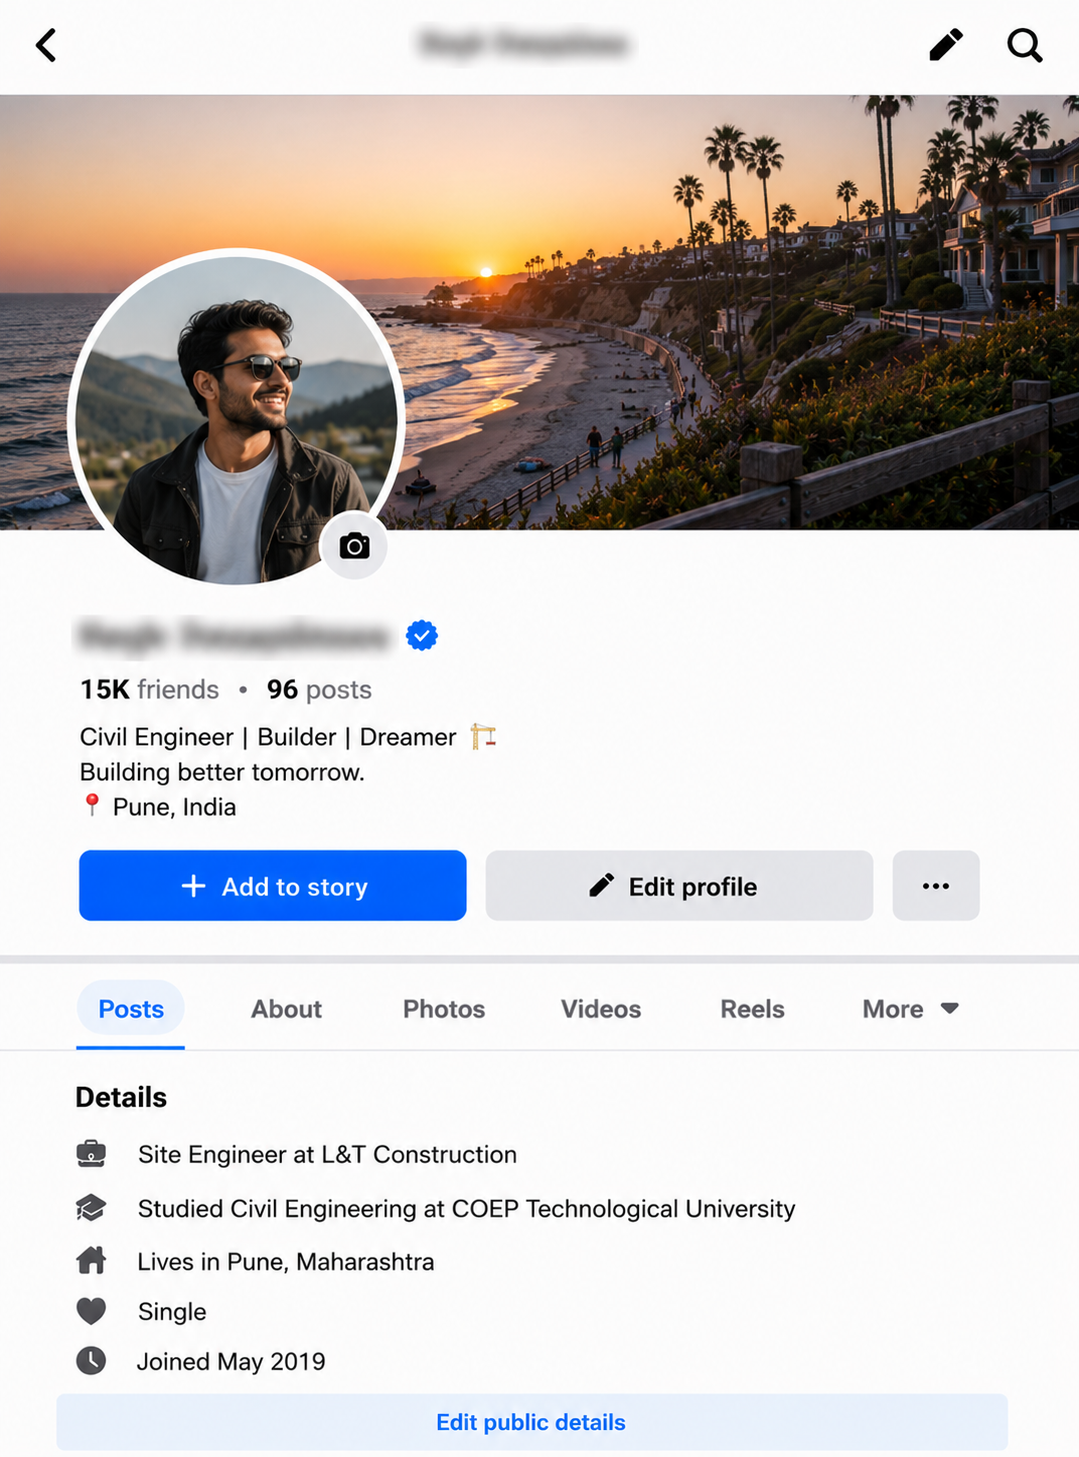Tap the house icon beside Lives in Pune
Screen dimensions: 1079x1457
91,1260
